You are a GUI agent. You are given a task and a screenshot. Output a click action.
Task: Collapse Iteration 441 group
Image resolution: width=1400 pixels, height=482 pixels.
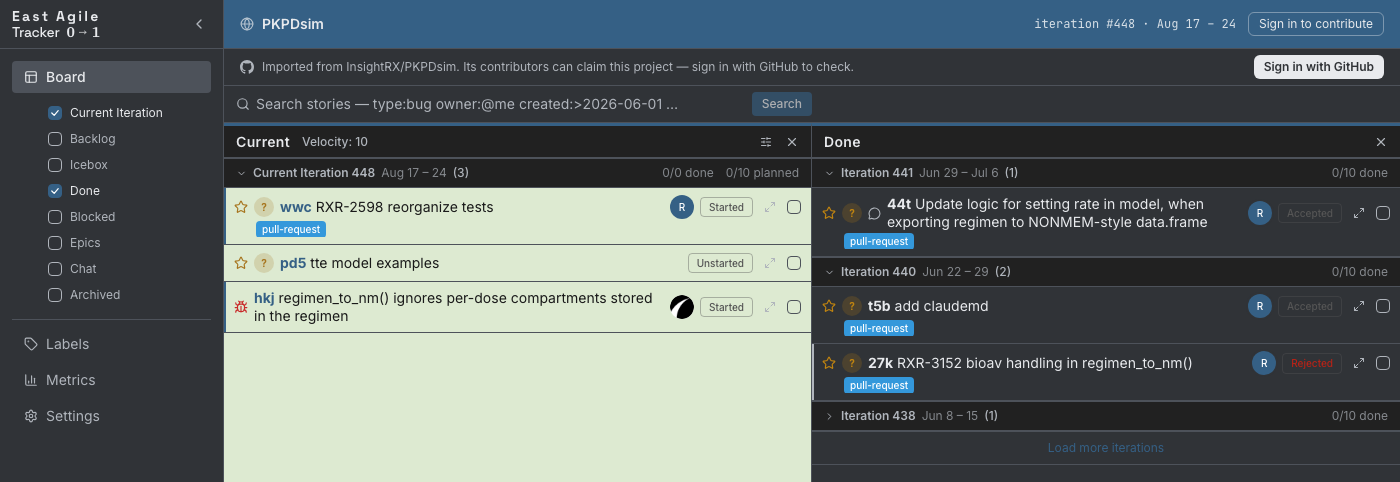pos(829,173)
